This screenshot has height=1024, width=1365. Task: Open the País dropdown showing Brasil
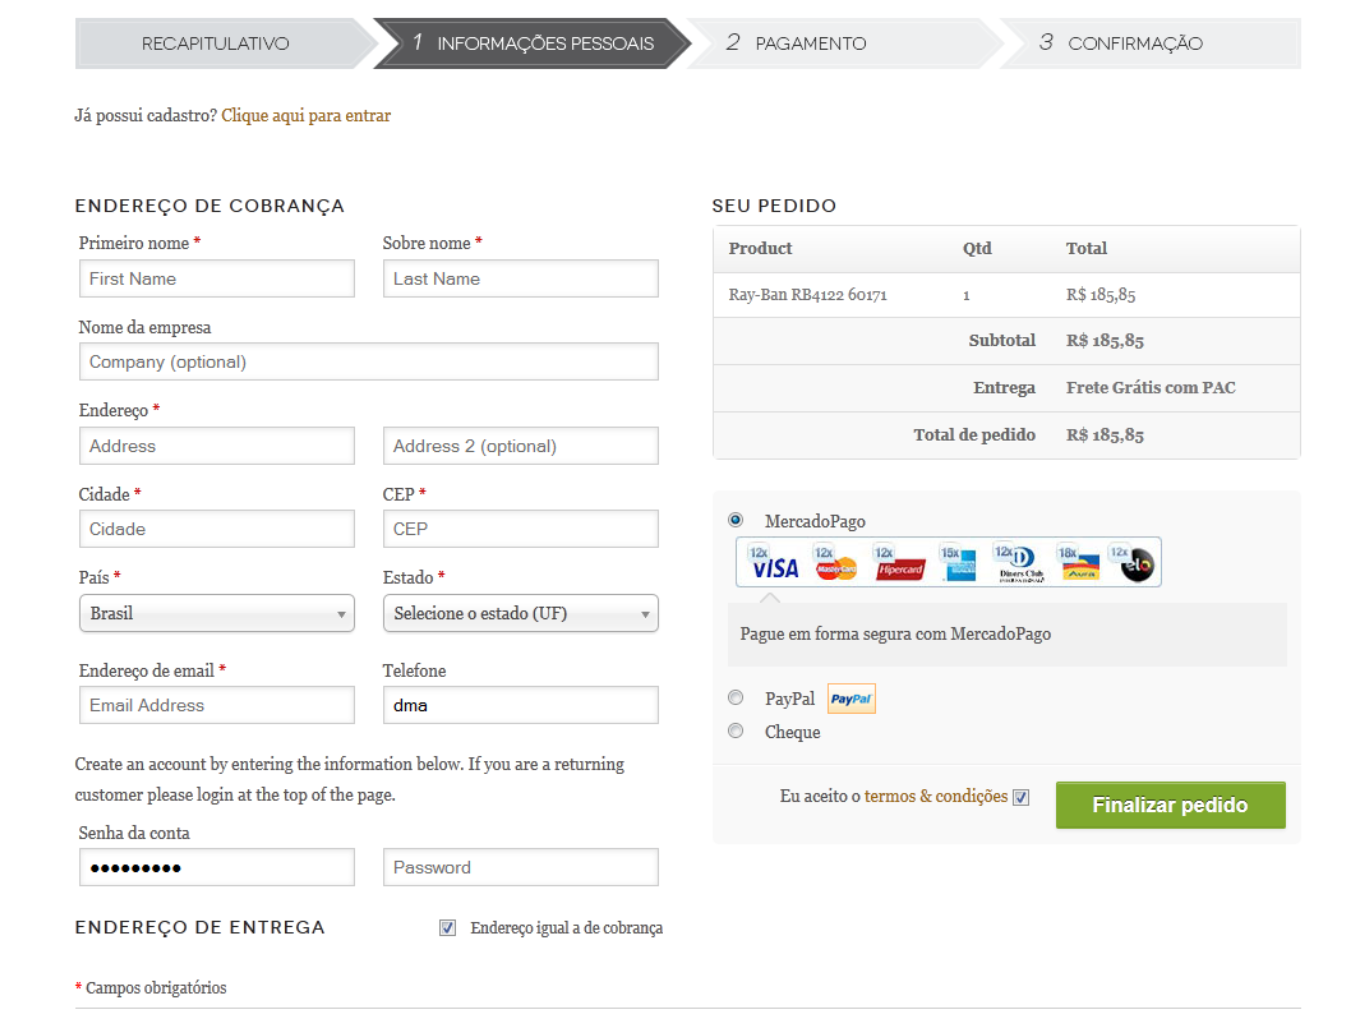coord(217,614)
